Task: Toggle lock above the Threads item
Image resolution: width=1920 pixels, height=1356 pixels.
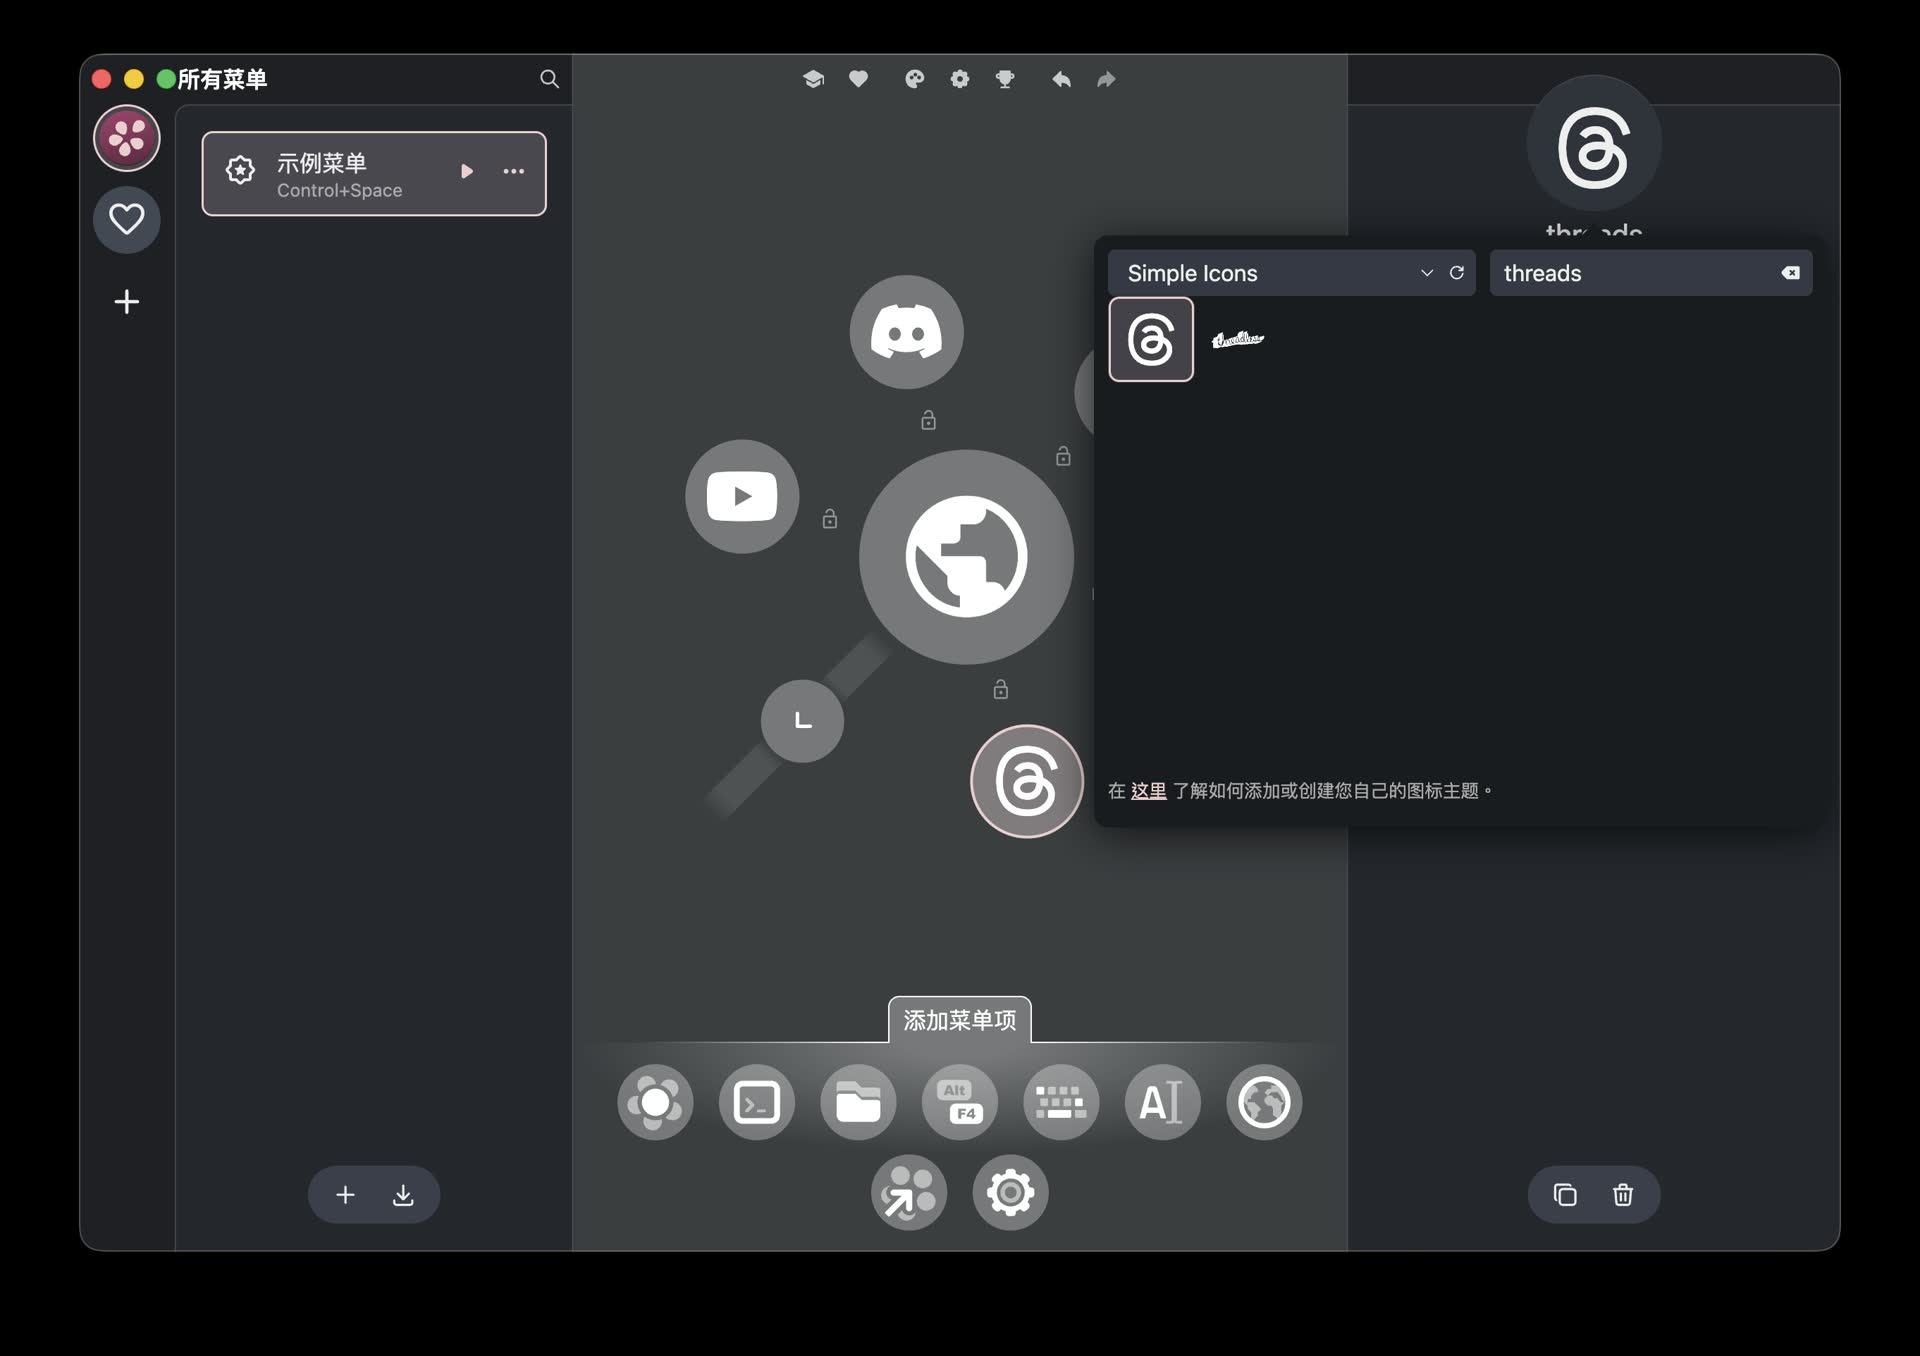Action: (1000, 689)
